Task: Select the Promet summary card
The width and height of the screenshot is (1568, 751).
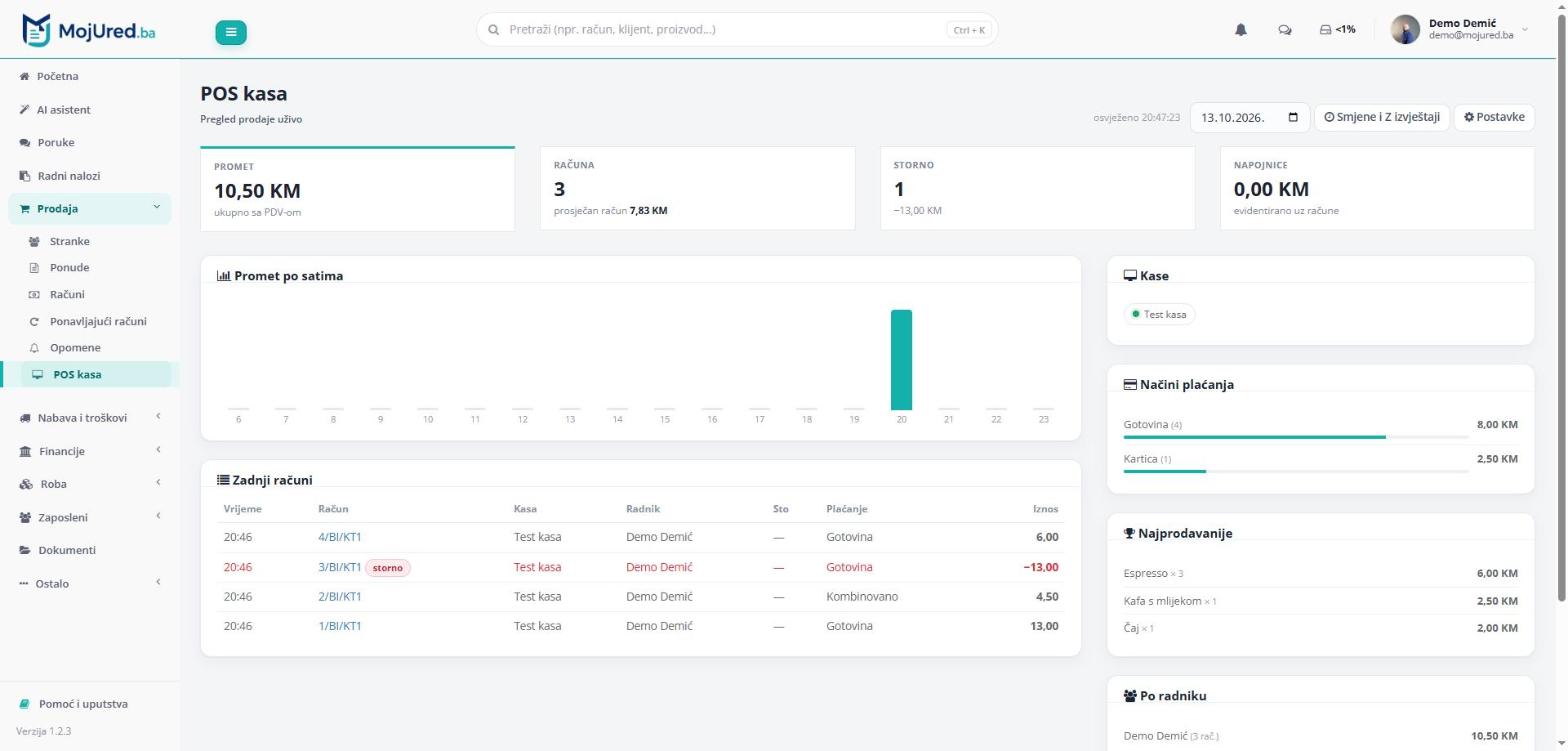Action: pyautogui.click(x=358, y=189)
